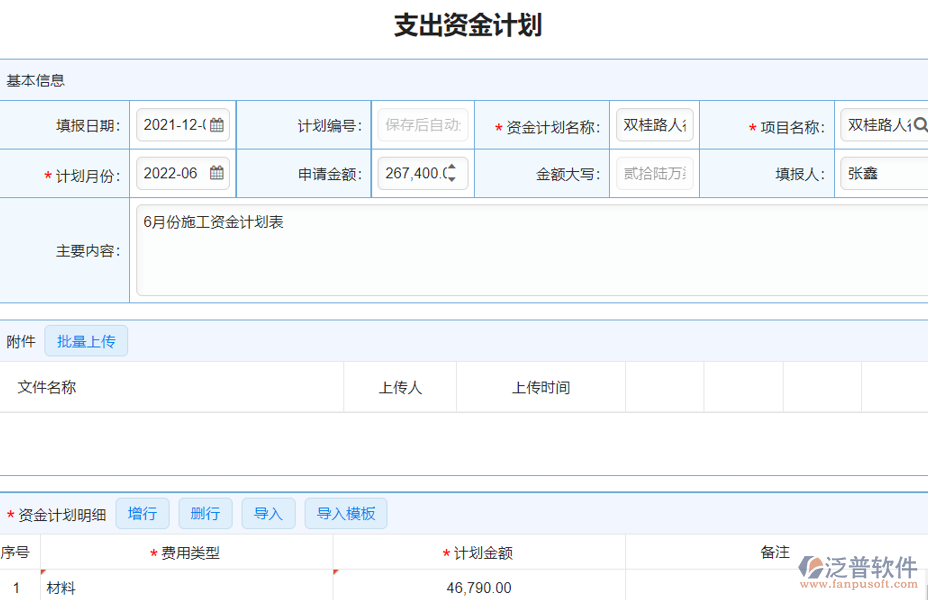
Task: Click the 备注 cell of row 1
Action: [775, 585]
